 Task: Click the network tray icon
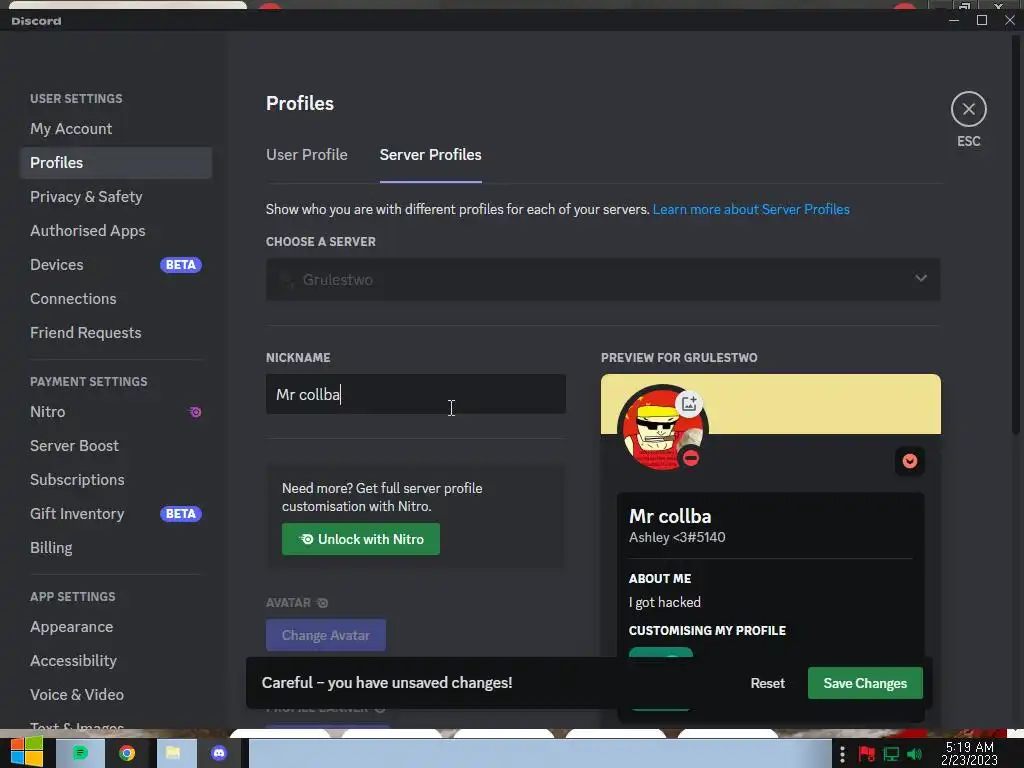[891, 754]
